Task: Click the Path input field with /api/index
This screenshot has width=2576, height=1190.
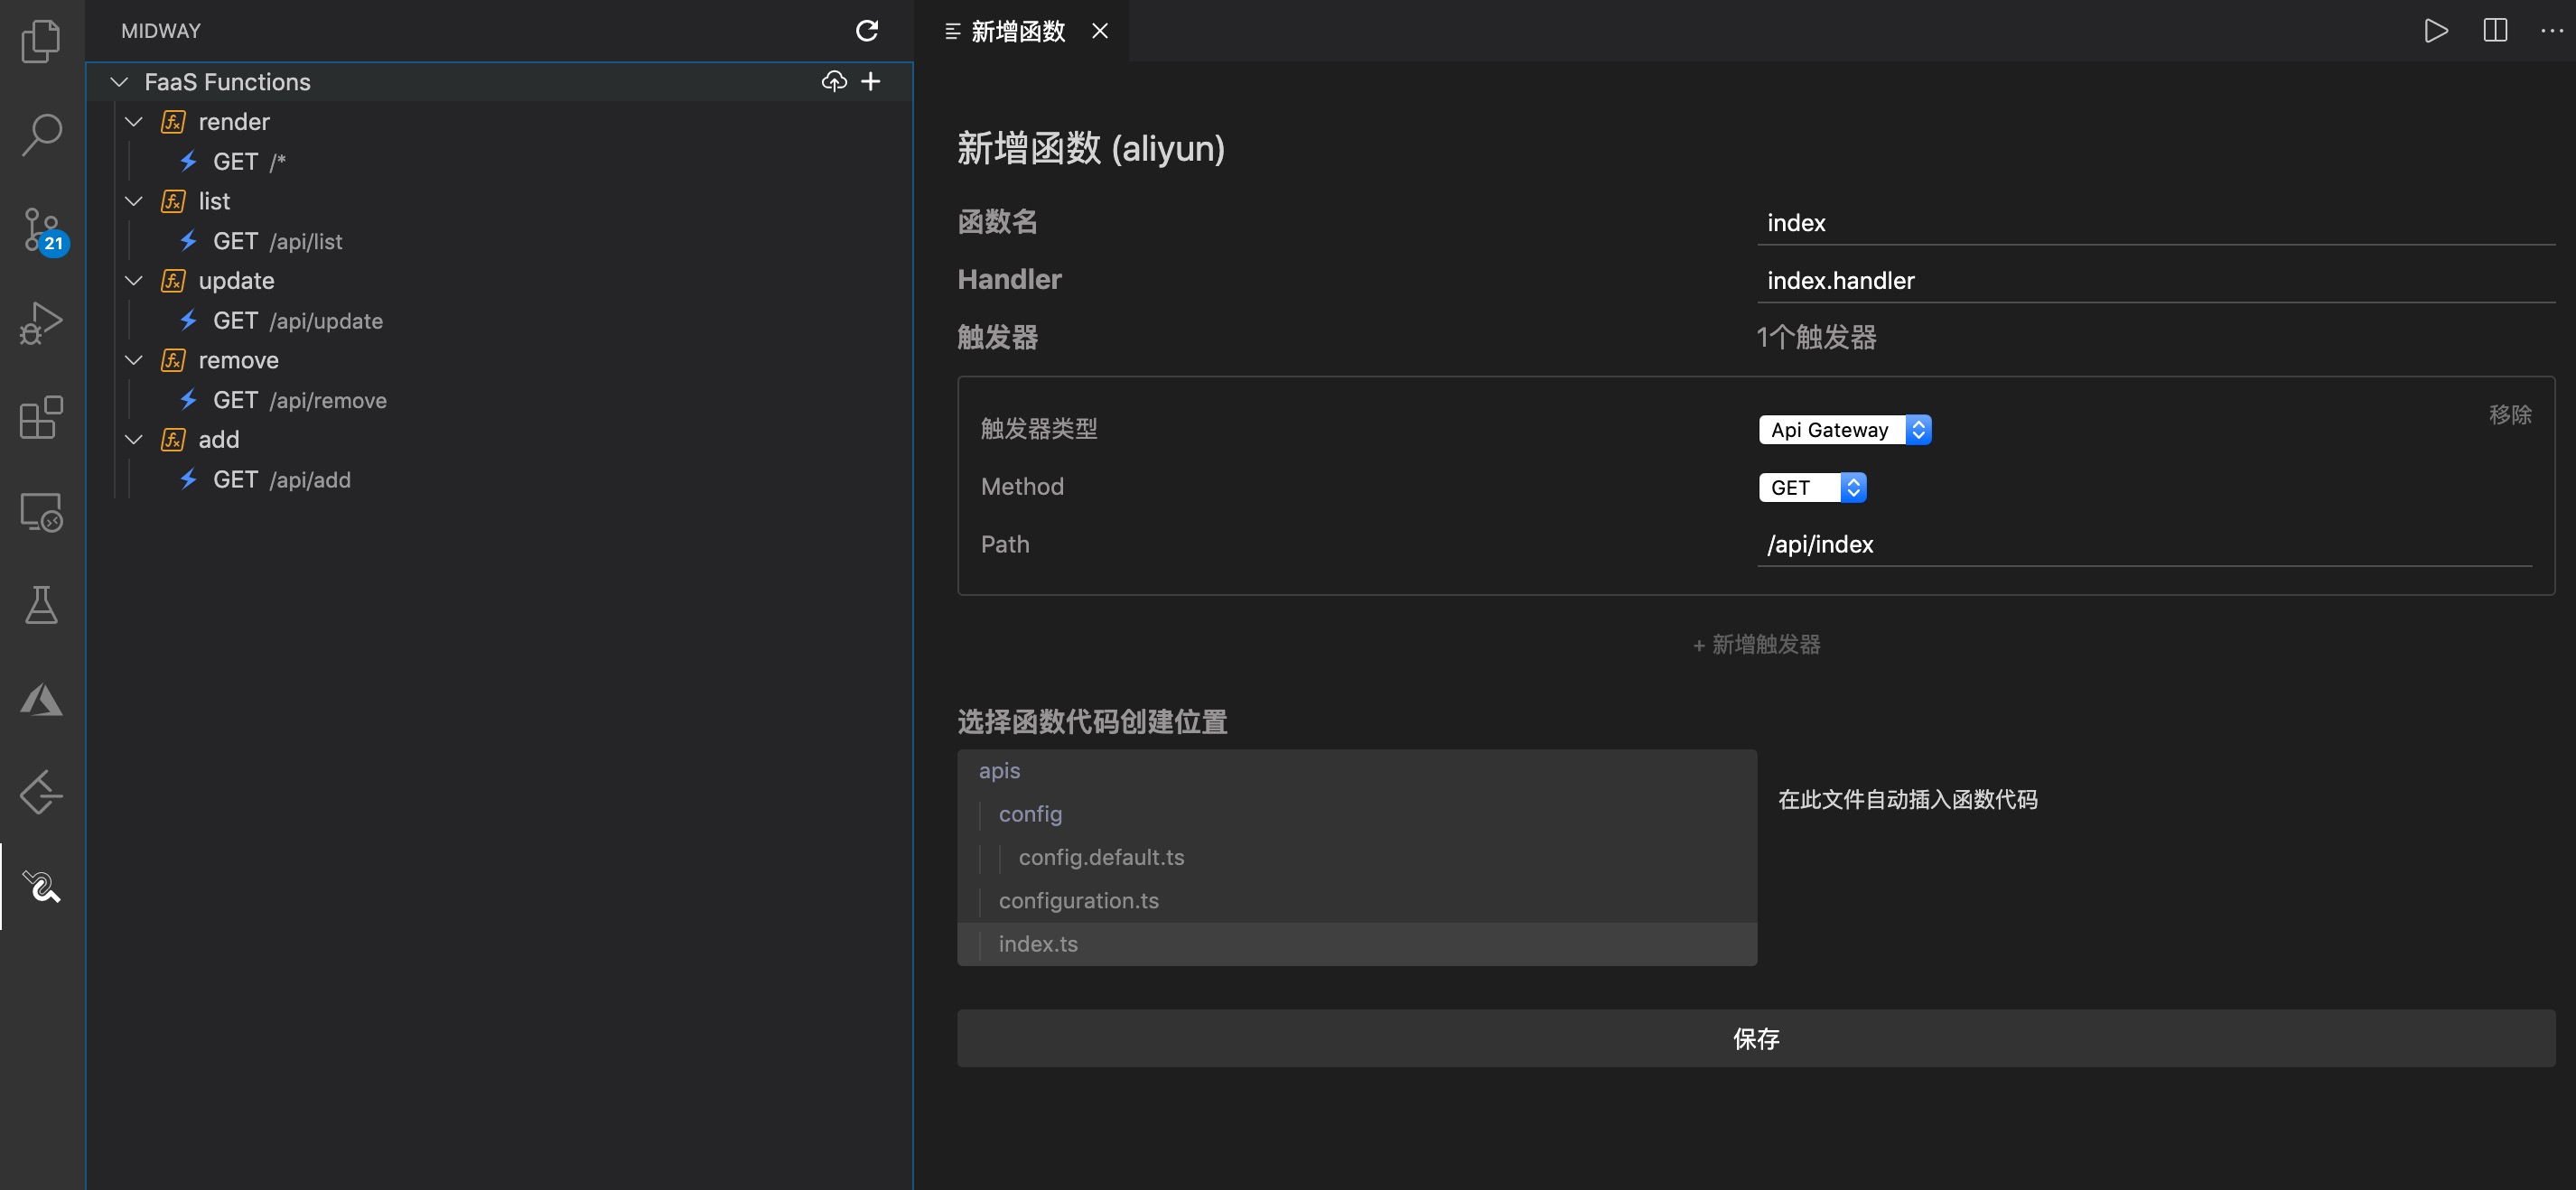Action: [x=2143, y=545]
